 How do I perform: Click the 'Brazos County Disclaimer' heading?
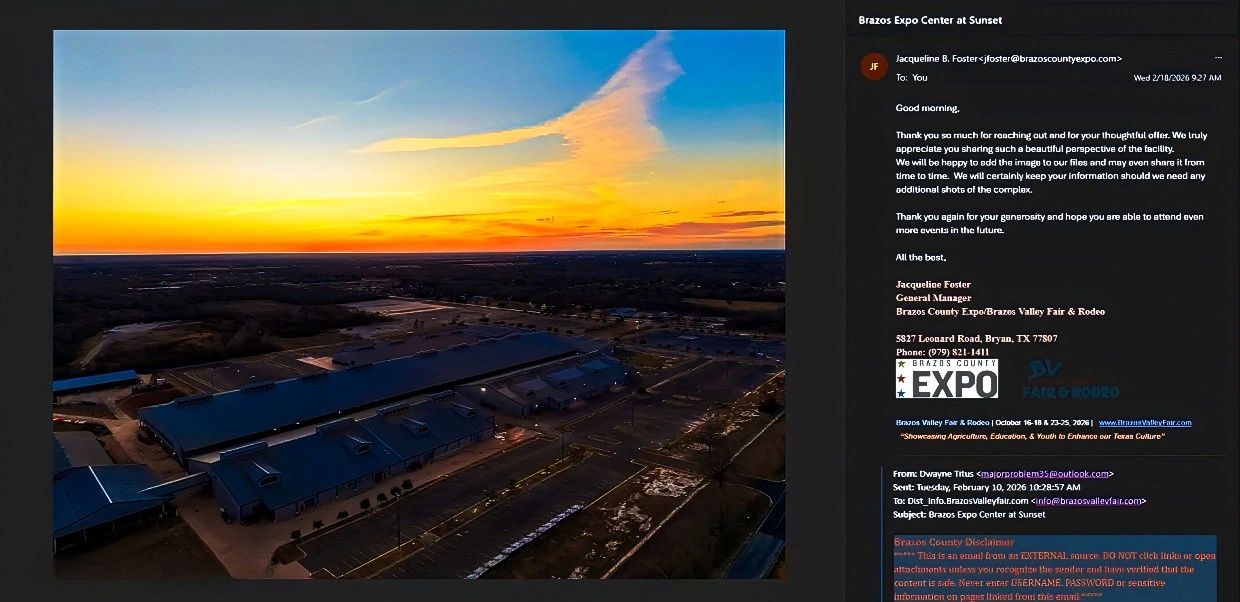pyautogui.click(x=954, y=542)
